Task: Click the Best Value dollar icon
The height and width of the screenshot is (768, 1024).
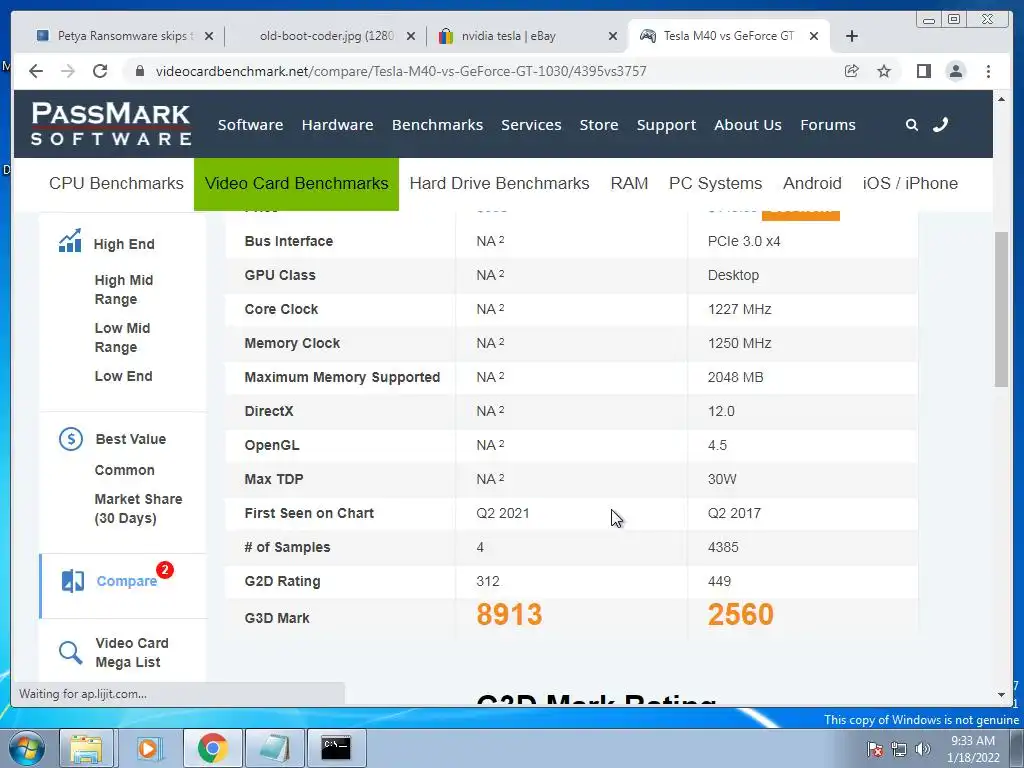Action: coord(71,439)
